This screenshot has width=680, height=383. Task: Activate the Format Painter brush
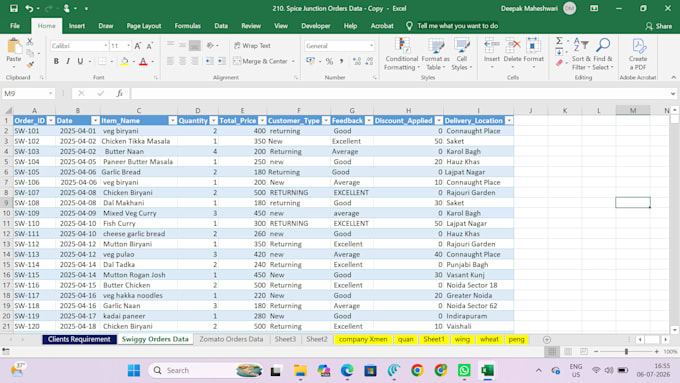(29, 65)
